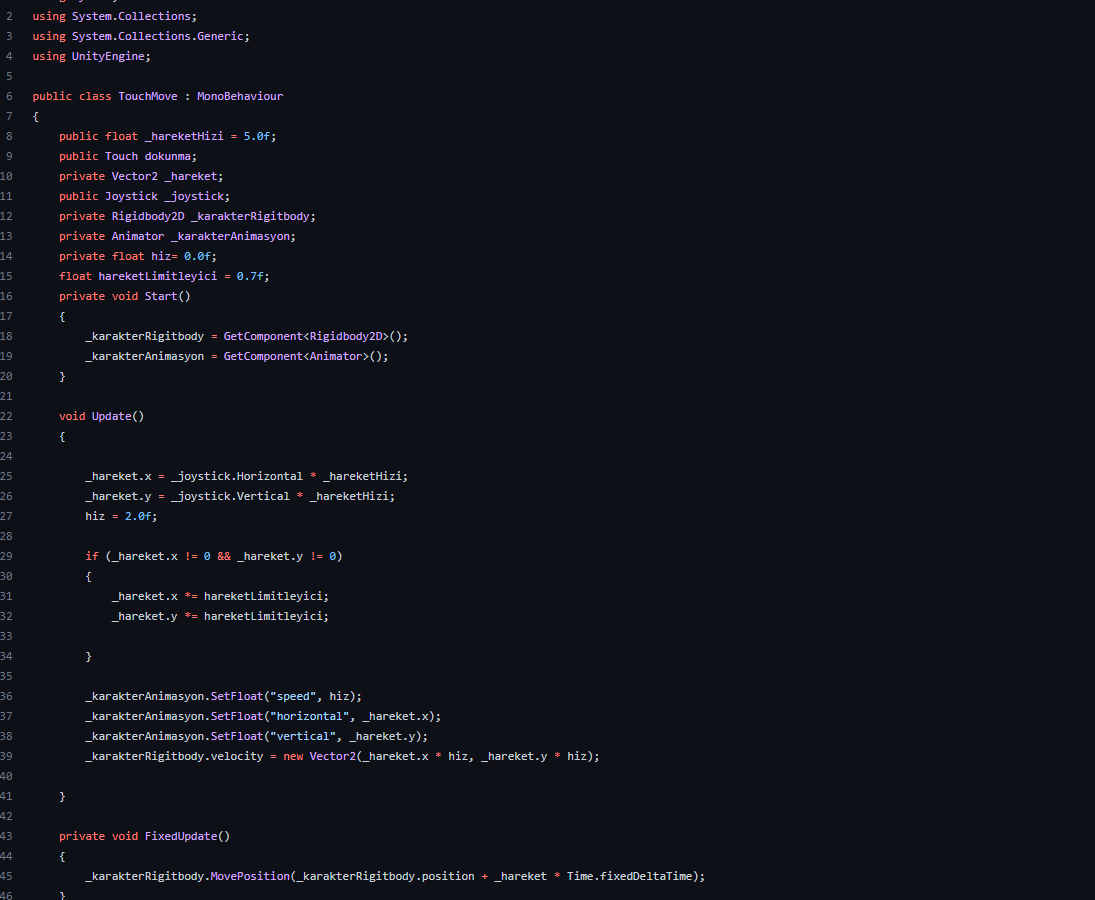Click 'private Vector2 _hareket;' line

click(x=141, y=177)
